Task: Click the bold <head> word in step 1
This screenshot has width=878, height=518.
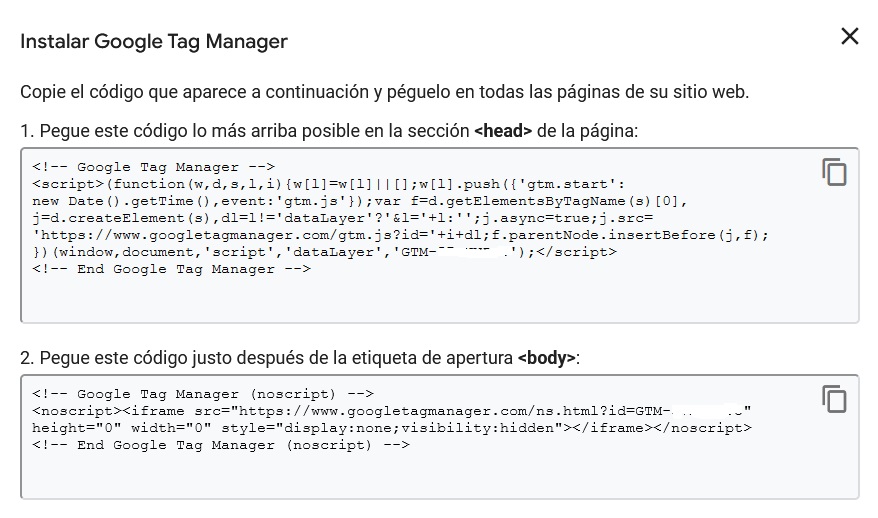Action: point(503,131)
